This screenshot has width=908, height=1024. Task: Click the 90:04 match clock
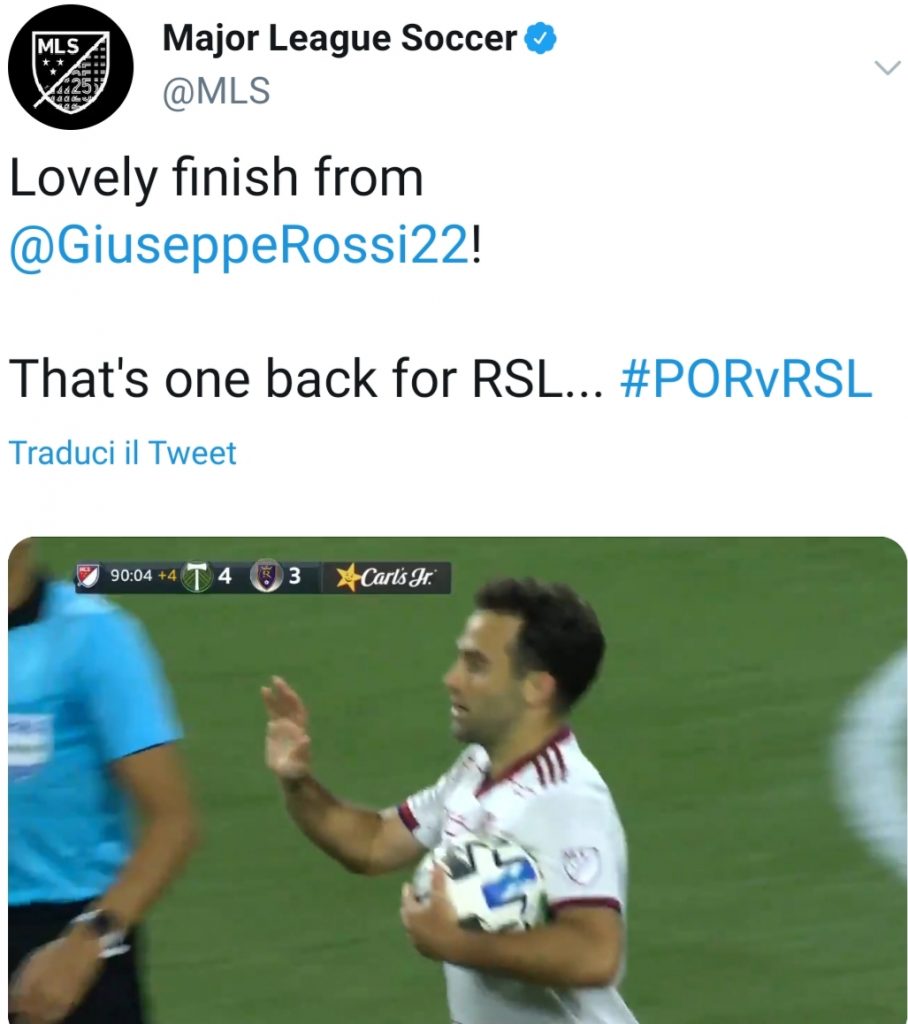click(x=131, y=575)
